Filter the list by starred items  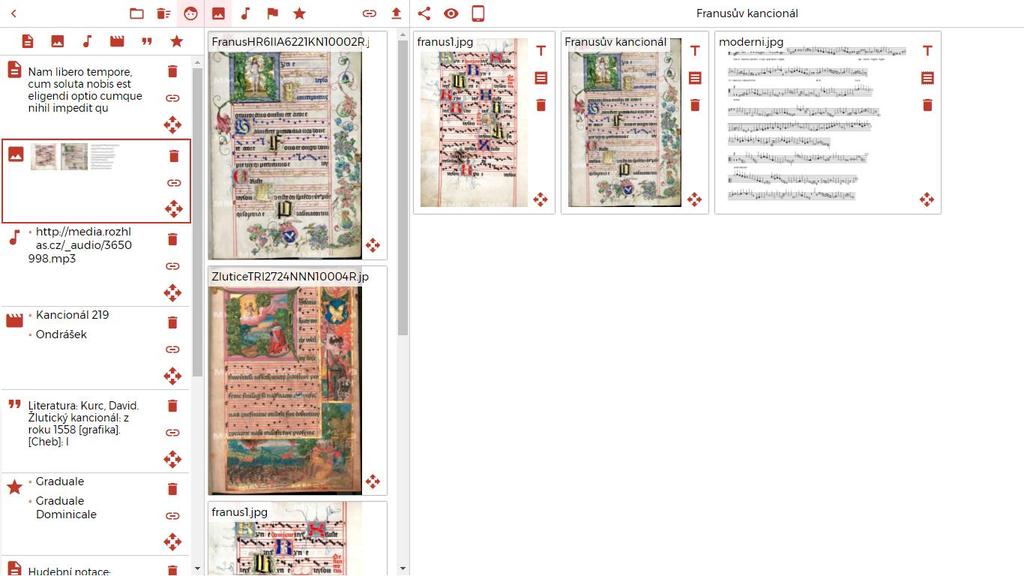[x=176, y=41]
